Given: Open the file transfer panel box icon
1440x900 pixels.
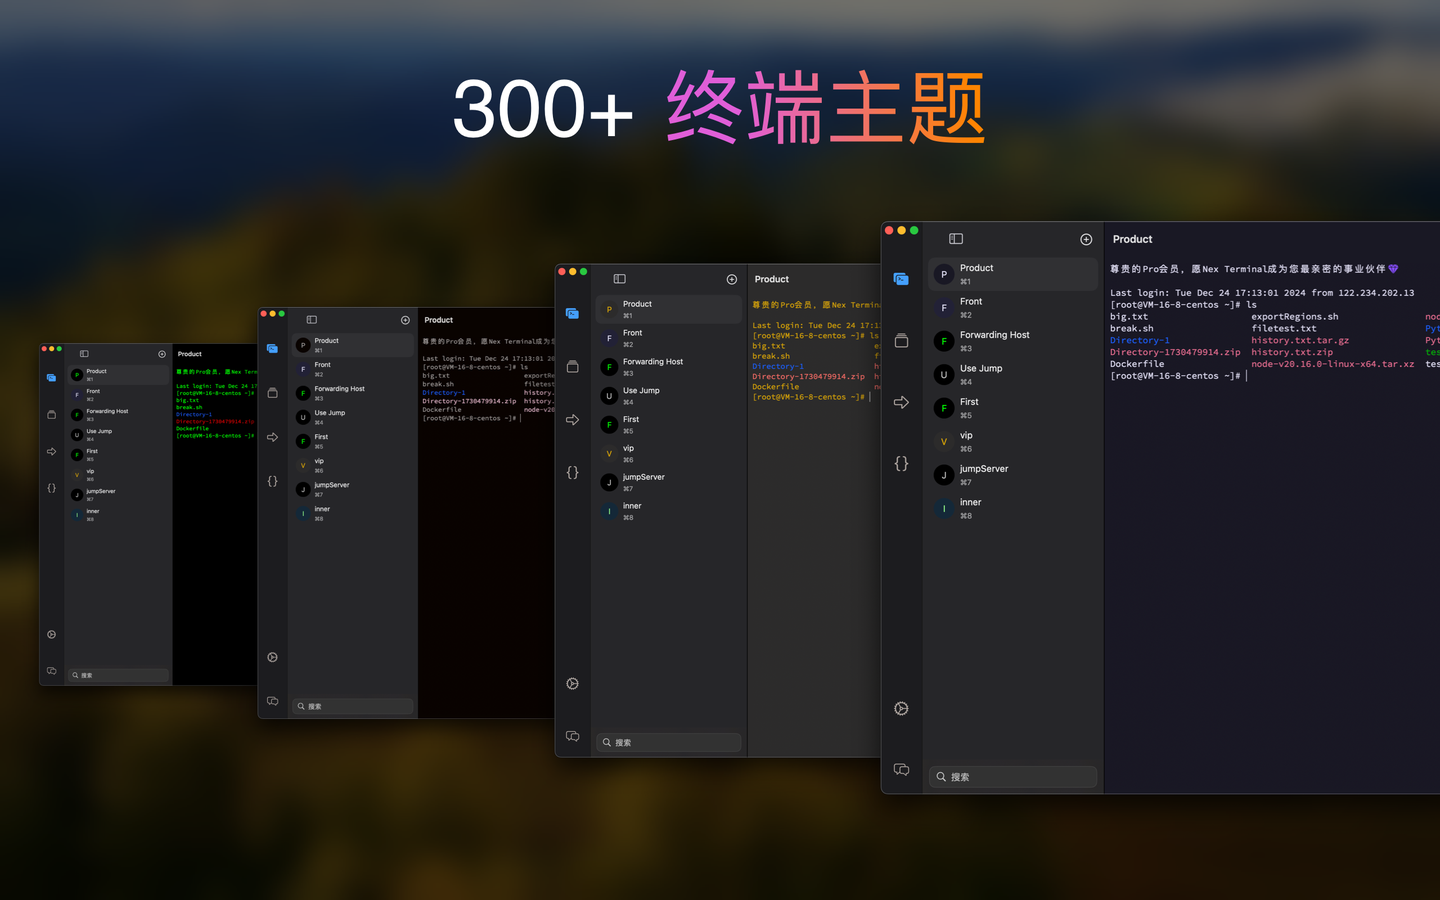Looking at the screenshot, I should [901, 341].
